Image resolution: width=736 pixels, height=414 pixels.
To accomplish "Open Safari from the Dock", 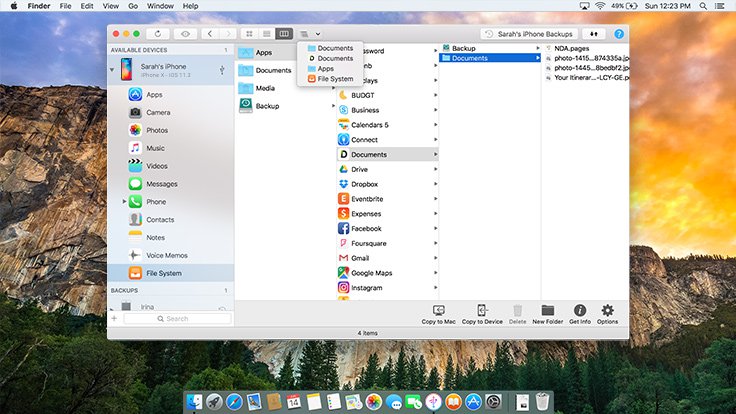I will (x=234, y=402).
